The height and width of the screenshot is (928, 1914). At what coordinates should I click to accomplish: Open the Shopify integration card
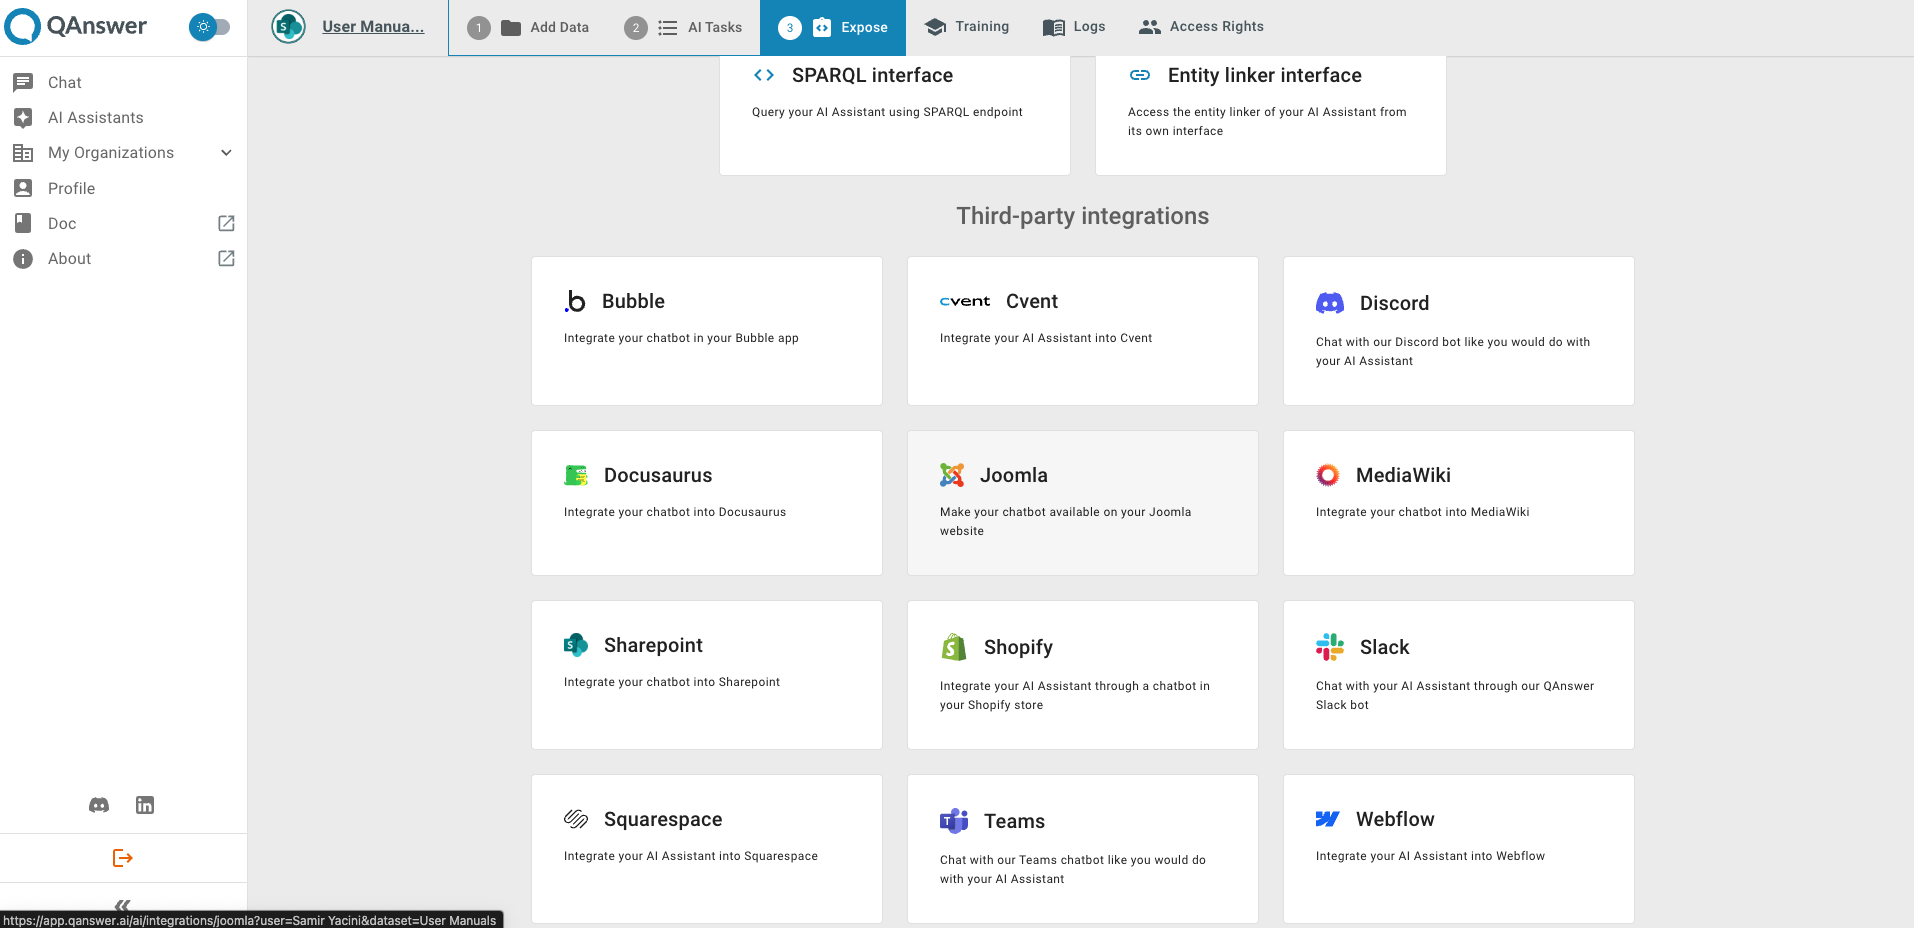[1083, 675]
